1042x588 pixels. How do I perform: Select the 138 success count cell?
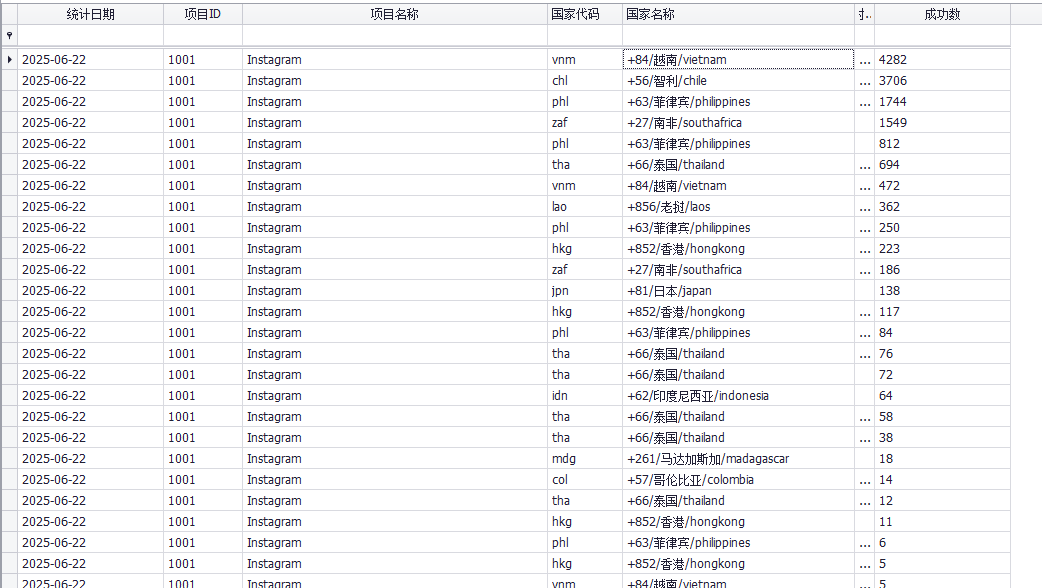point(942,290)
